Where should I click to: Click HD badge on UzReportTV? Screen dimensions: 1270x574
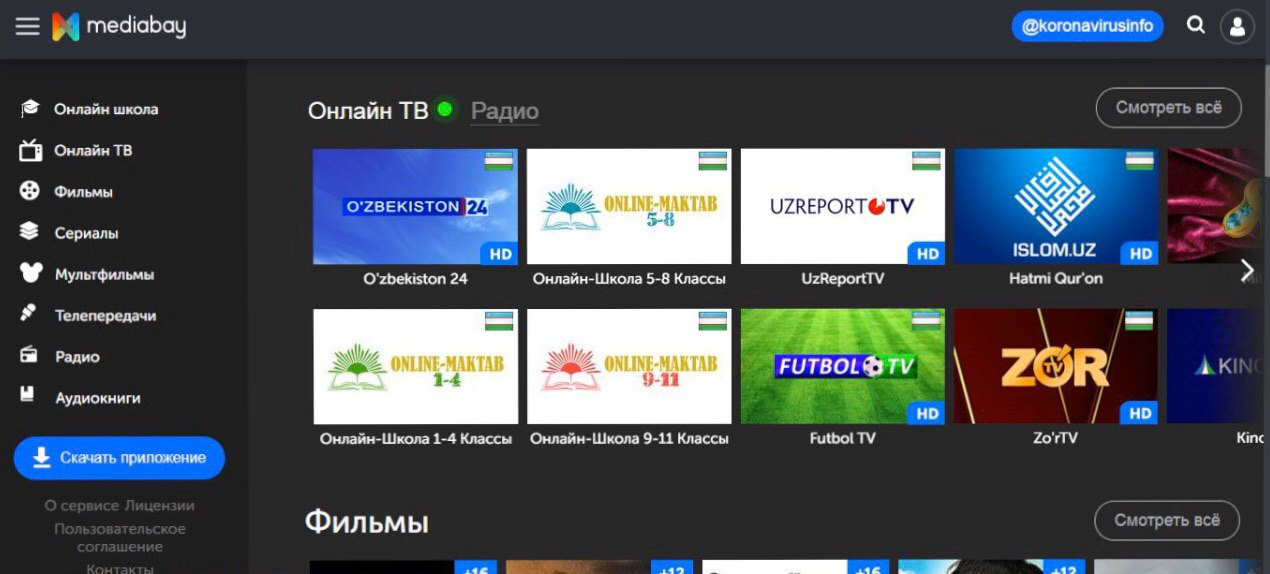coord(927,254)
